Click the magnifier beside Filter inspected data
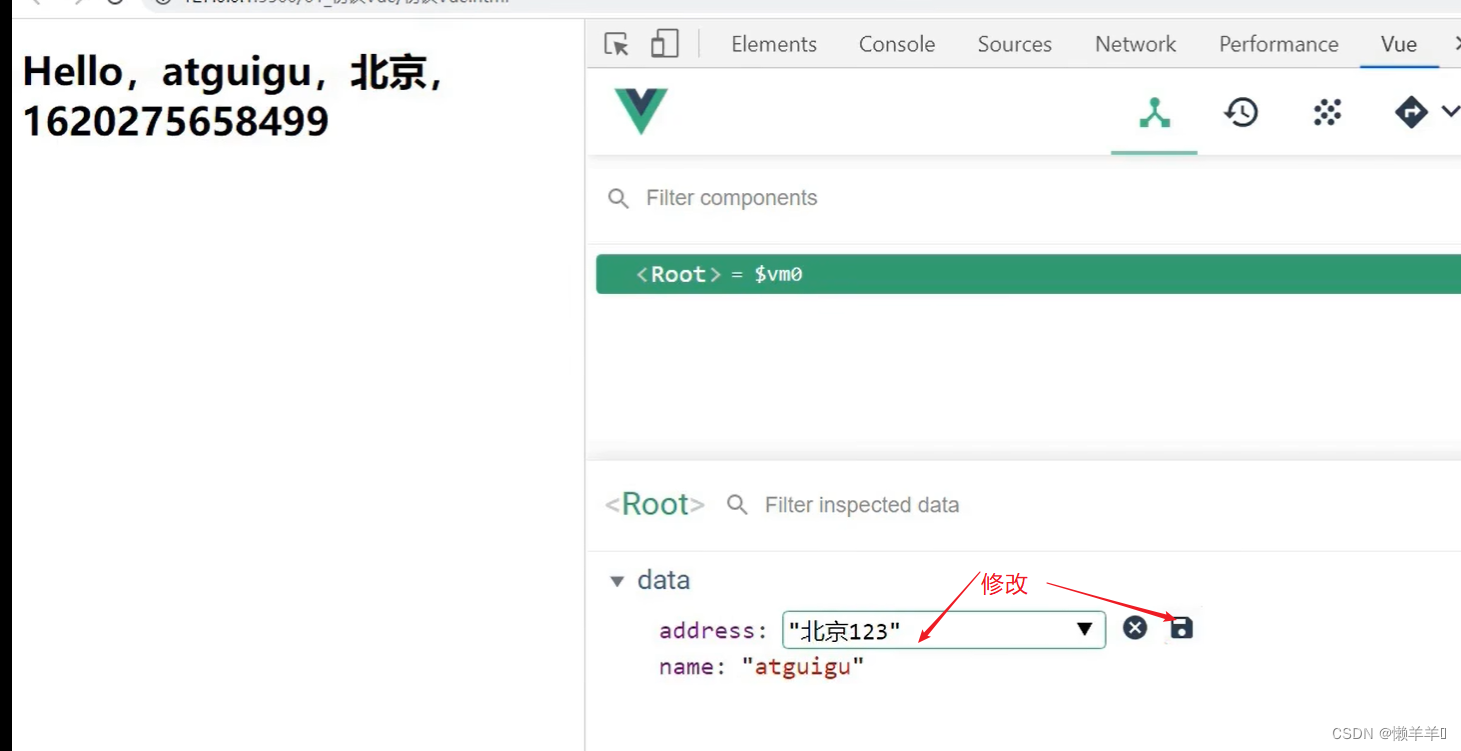 [x=737, y=505]
